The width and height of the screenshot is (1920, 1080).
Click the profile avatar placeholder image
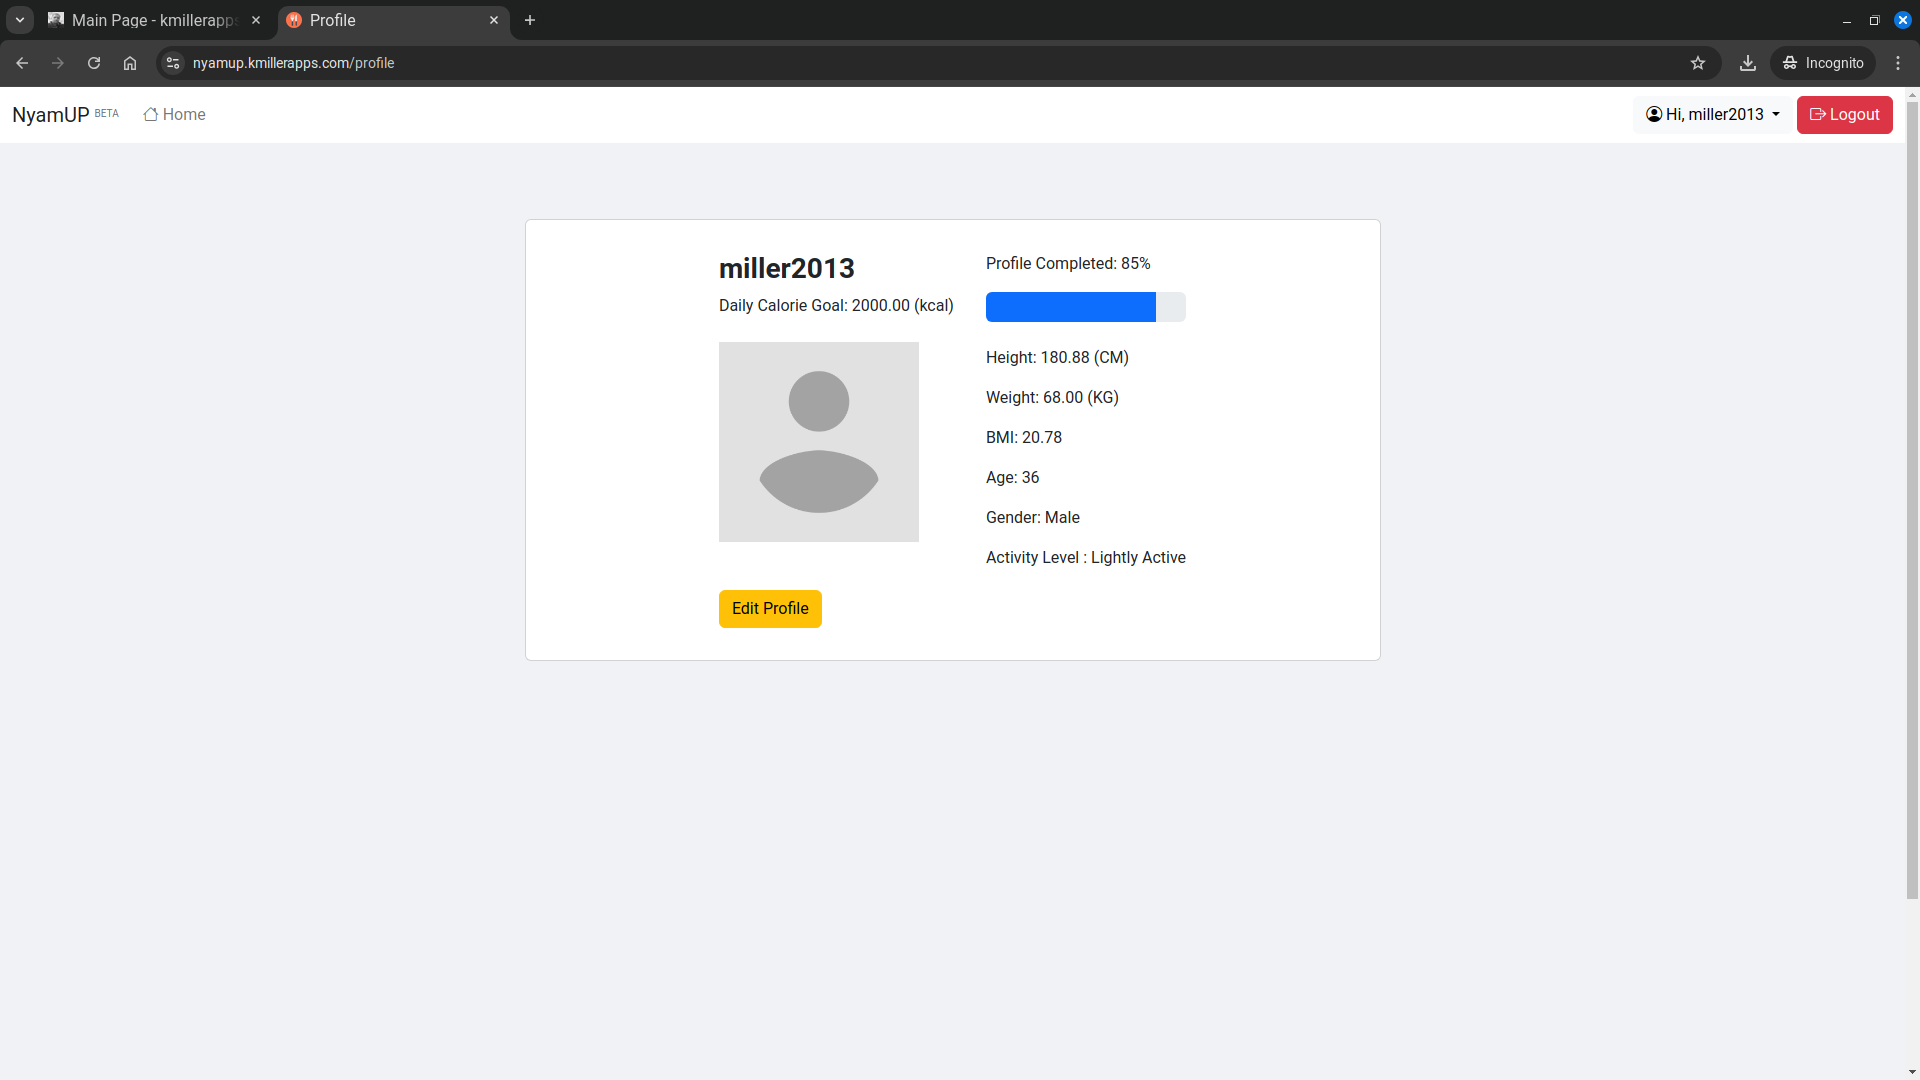819,442
